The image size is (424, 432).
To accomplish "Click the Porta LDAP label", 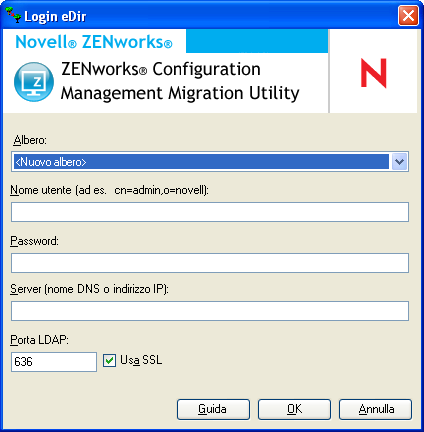I will pos(39,340).
